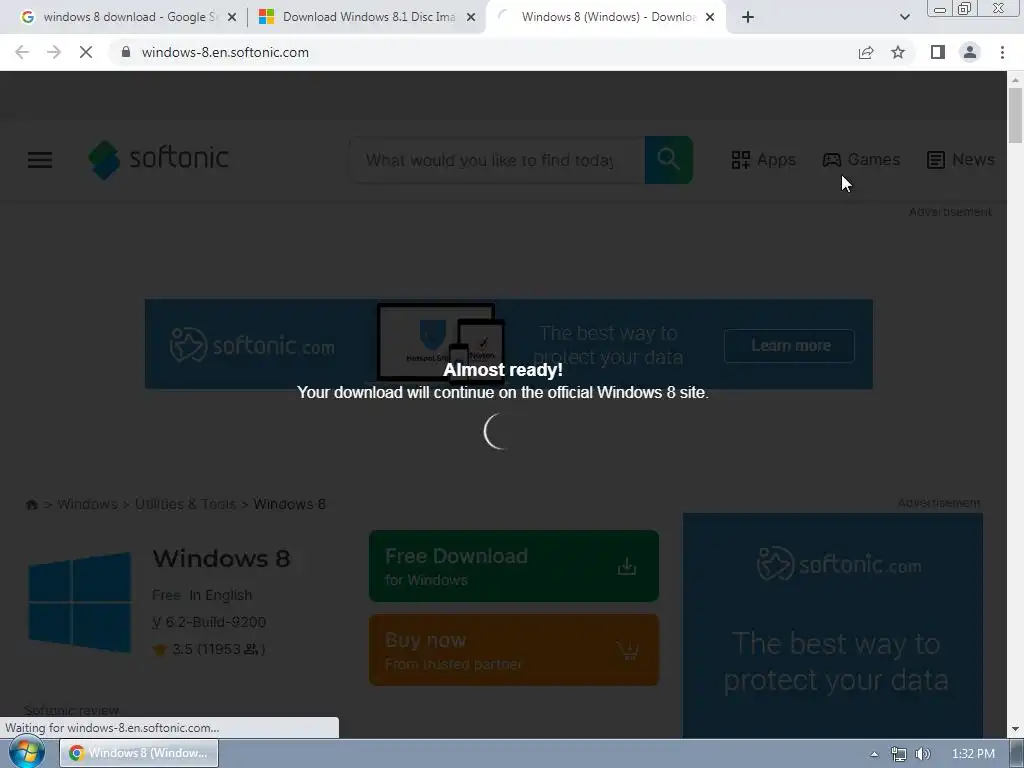1024x768 pixels.
Task: Select the Chrome window in the taskbar
Action: pos(139,753)
